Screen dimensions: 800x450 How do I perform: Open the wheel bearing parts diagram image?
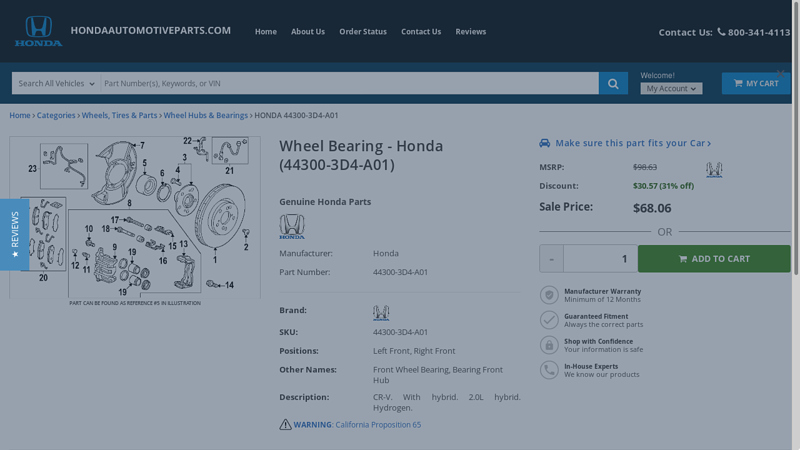tap(135, 217)
